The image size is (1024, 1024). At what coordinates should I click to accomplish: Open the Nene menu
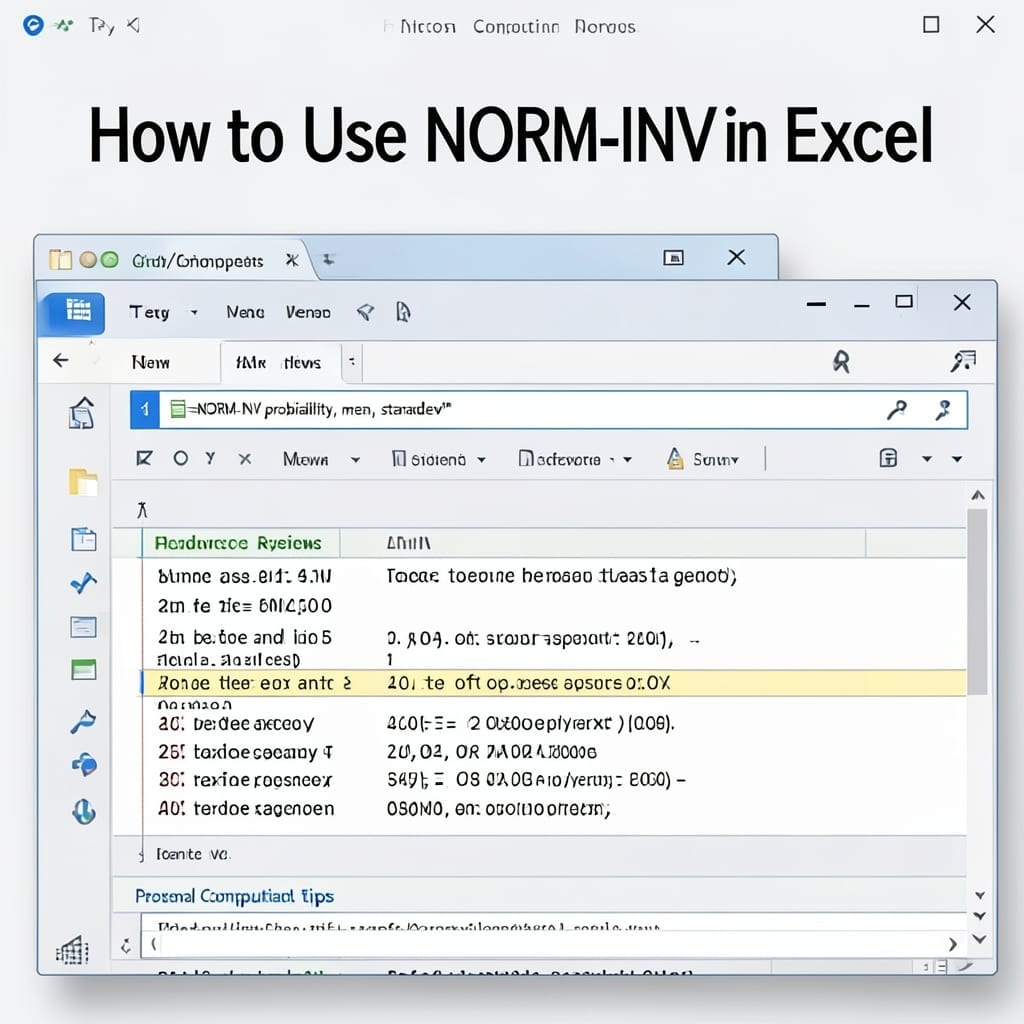click(x=245, y=312)
